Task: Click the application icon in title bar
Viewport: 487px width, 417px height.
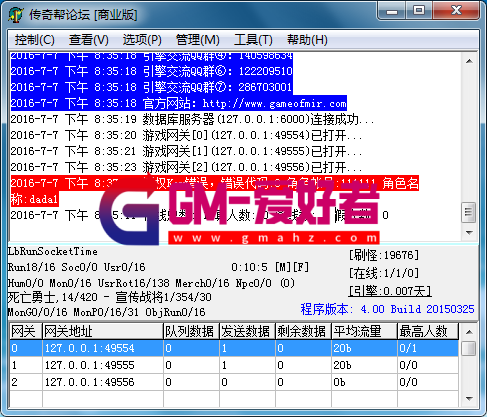Action: point(16,15)
